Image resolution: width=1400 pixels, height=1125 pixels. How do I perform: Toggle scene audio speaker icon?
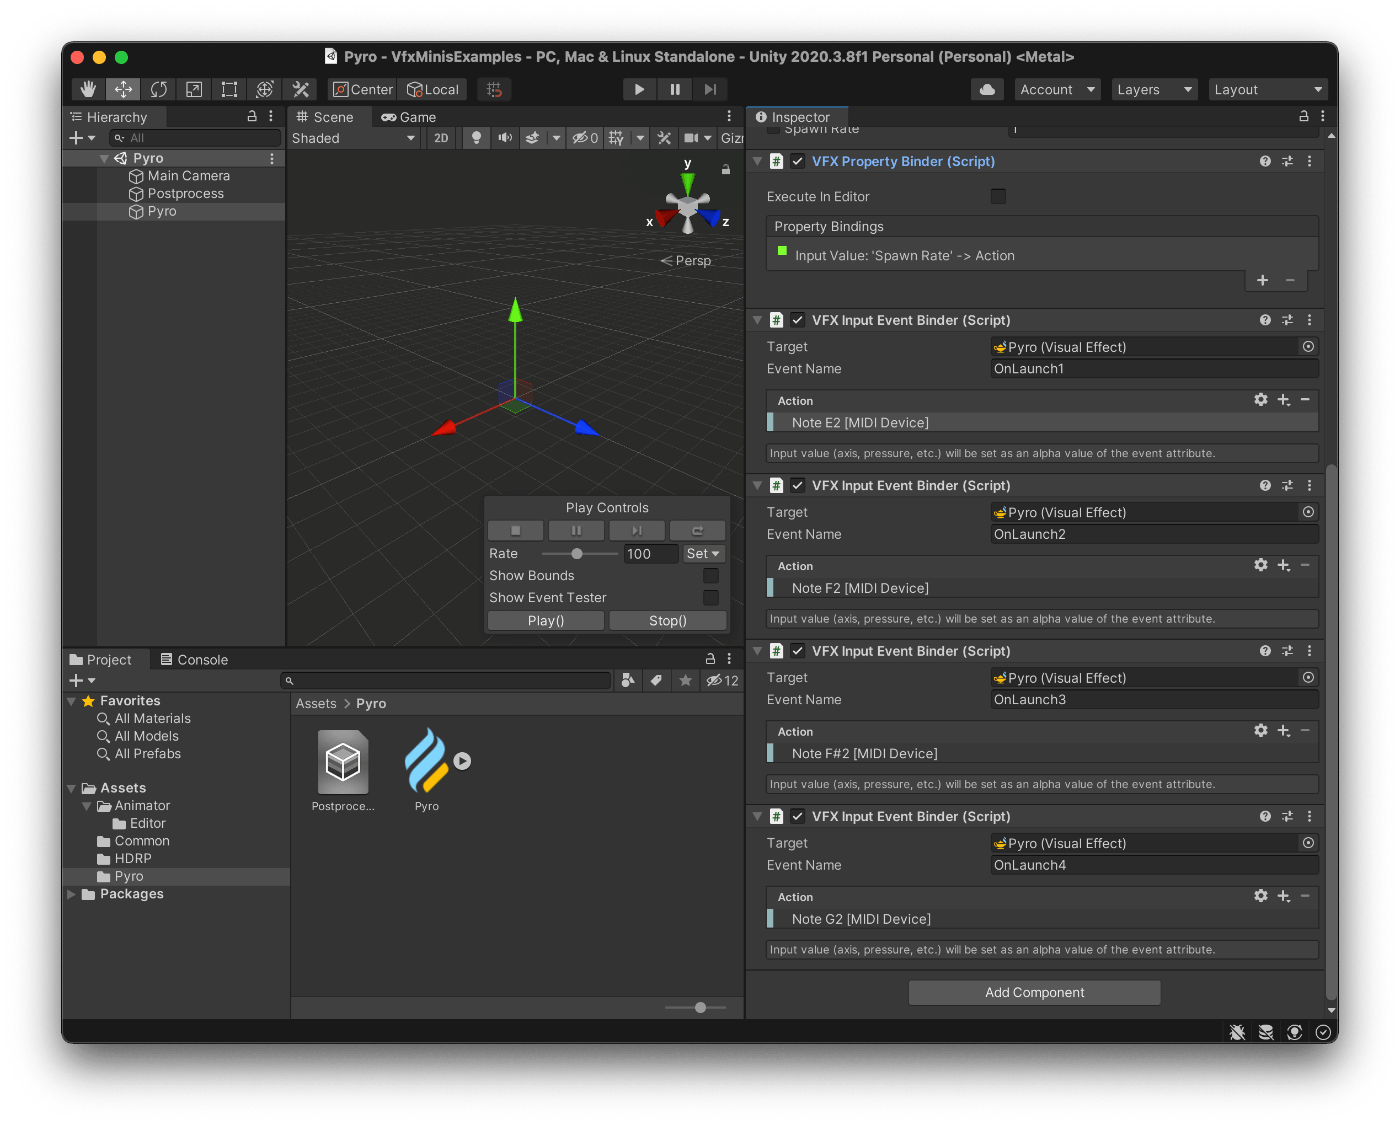505,138
